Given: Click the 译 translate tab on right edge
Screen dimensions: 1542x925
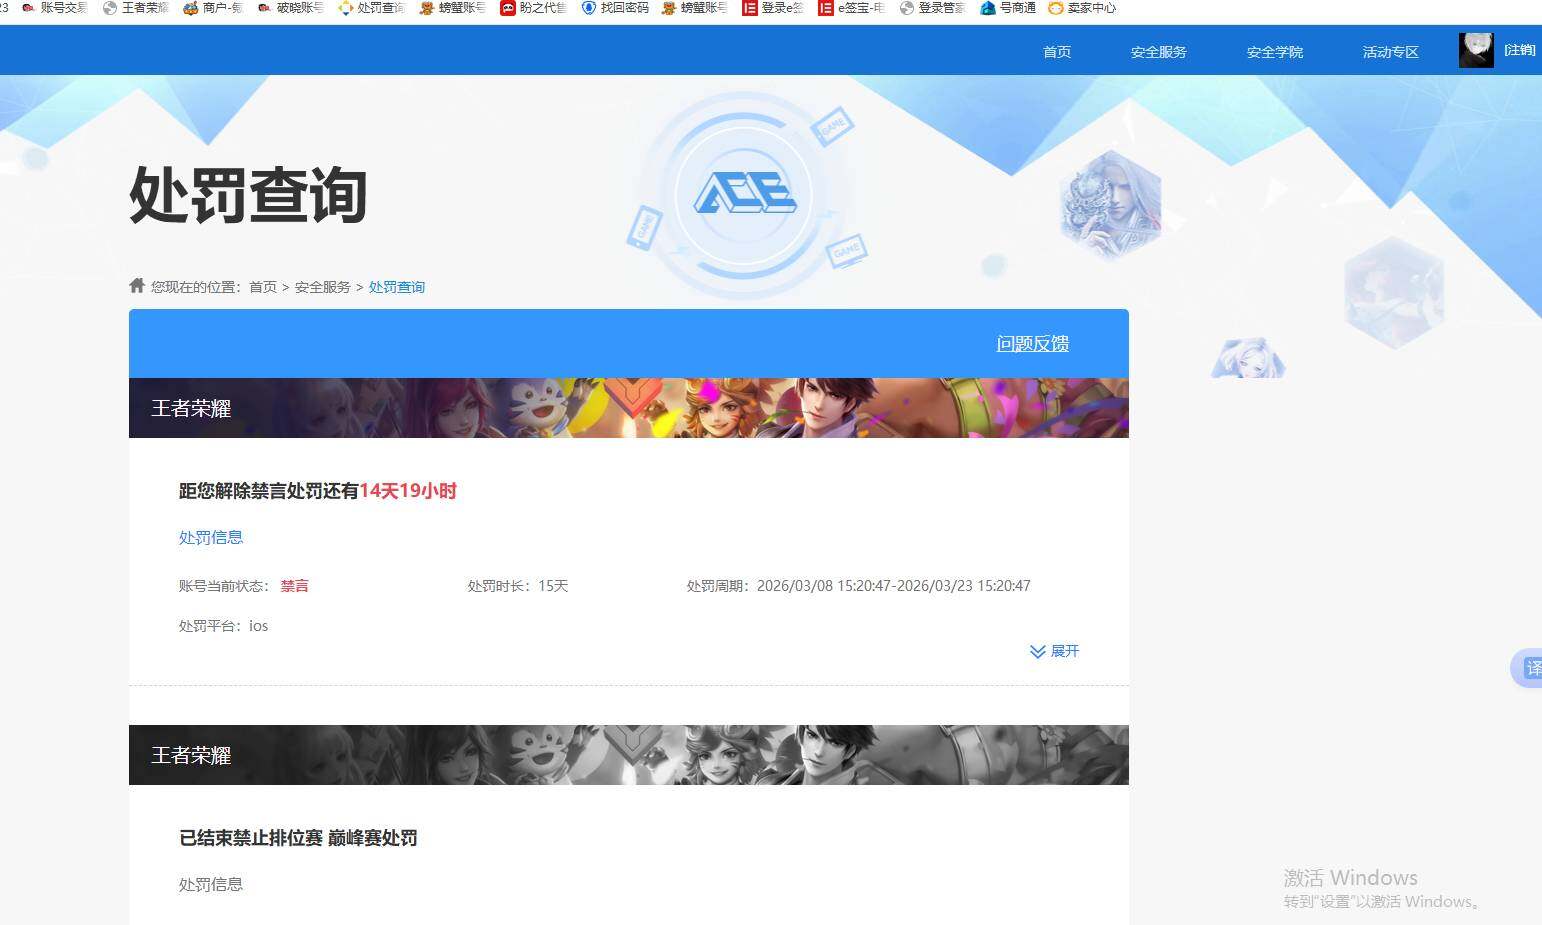Looking at the screenshot, I should (1532, 668).
